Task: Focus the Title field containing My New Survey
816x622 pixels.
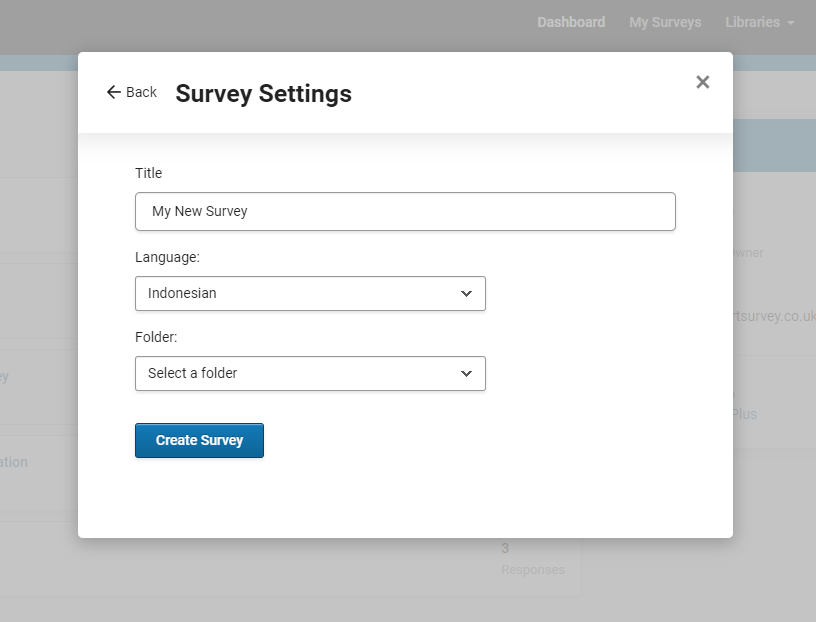Action: pos(405,212)
